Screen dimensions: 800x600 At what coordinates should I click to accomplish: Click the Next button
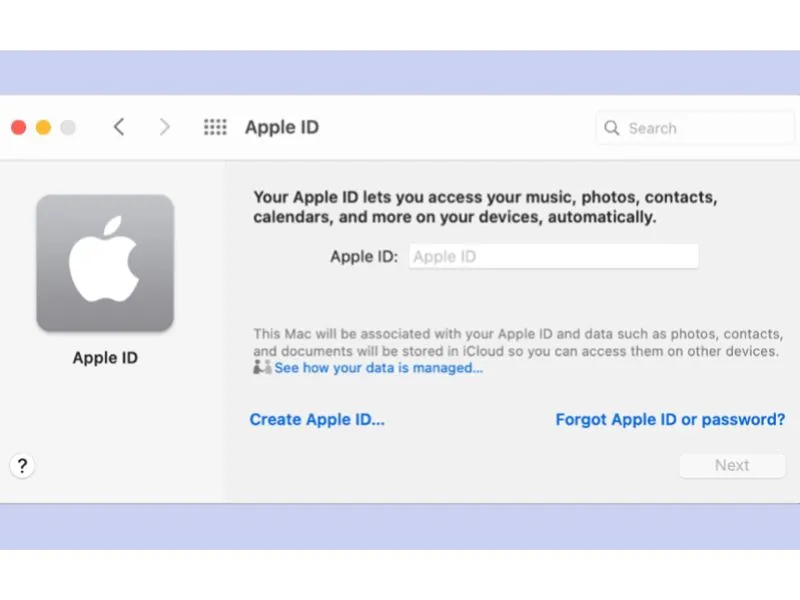click(732, 465)
